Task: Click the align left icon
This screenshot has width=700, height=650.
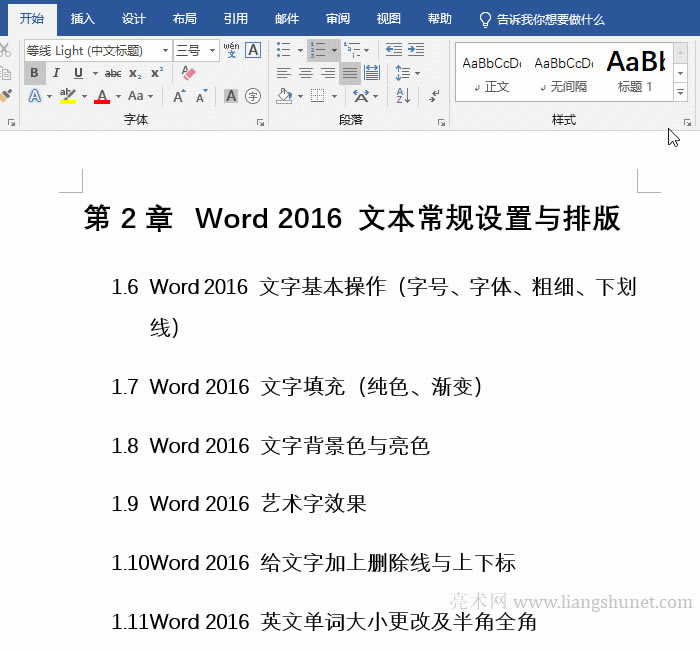Action: pos(284,73)
